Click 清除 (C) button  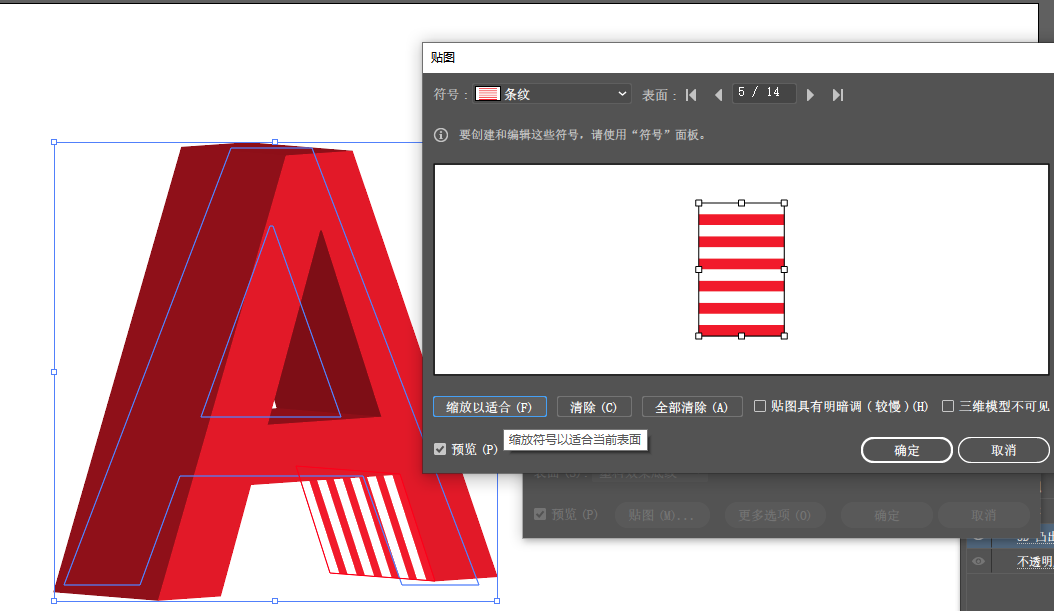[594, 407]
